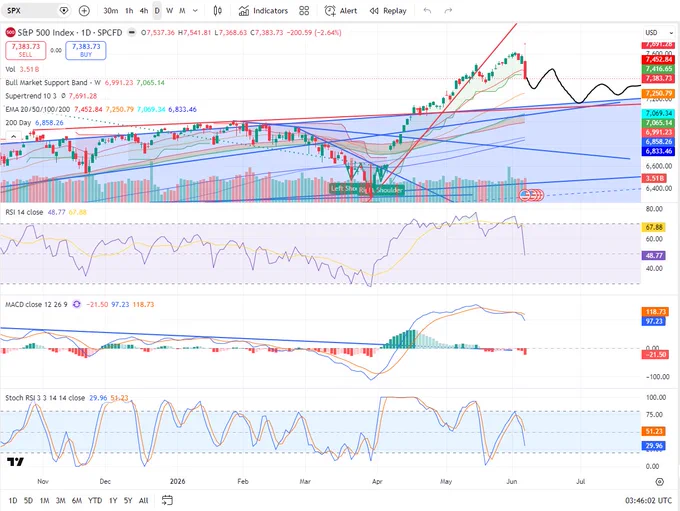Viewport: 680px width, 511px height.
Task: Add a comparison symbol with the plus icon
Action: [84, 10]
